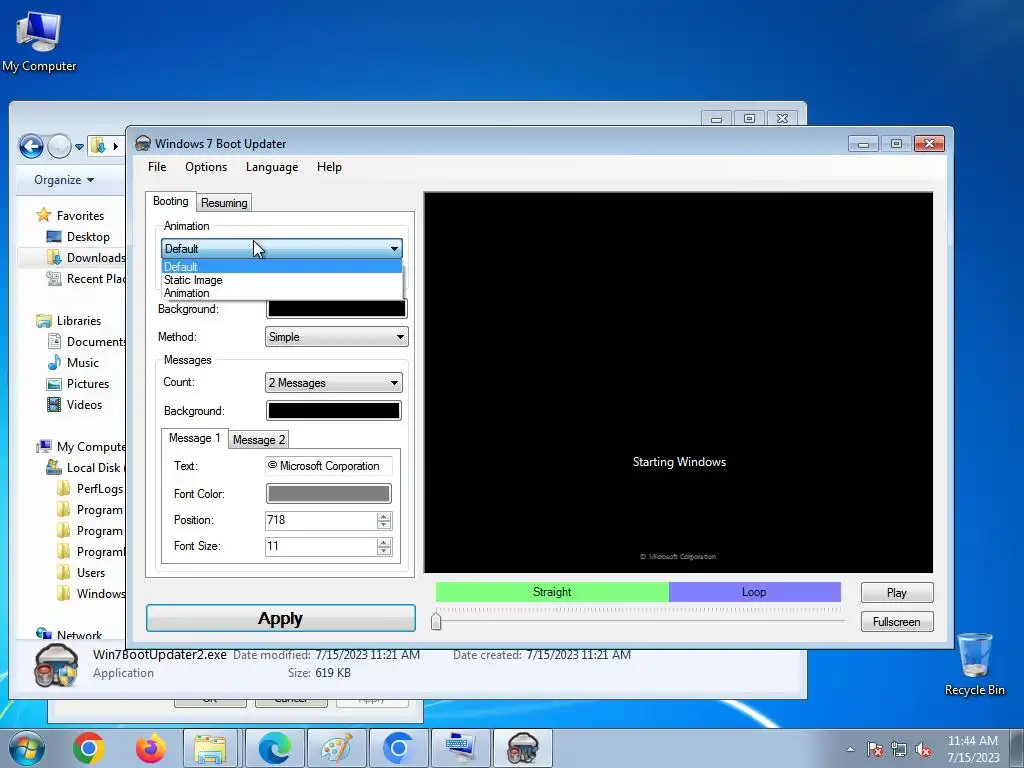
Task: Click the Position value field
Action: (321, 520)
